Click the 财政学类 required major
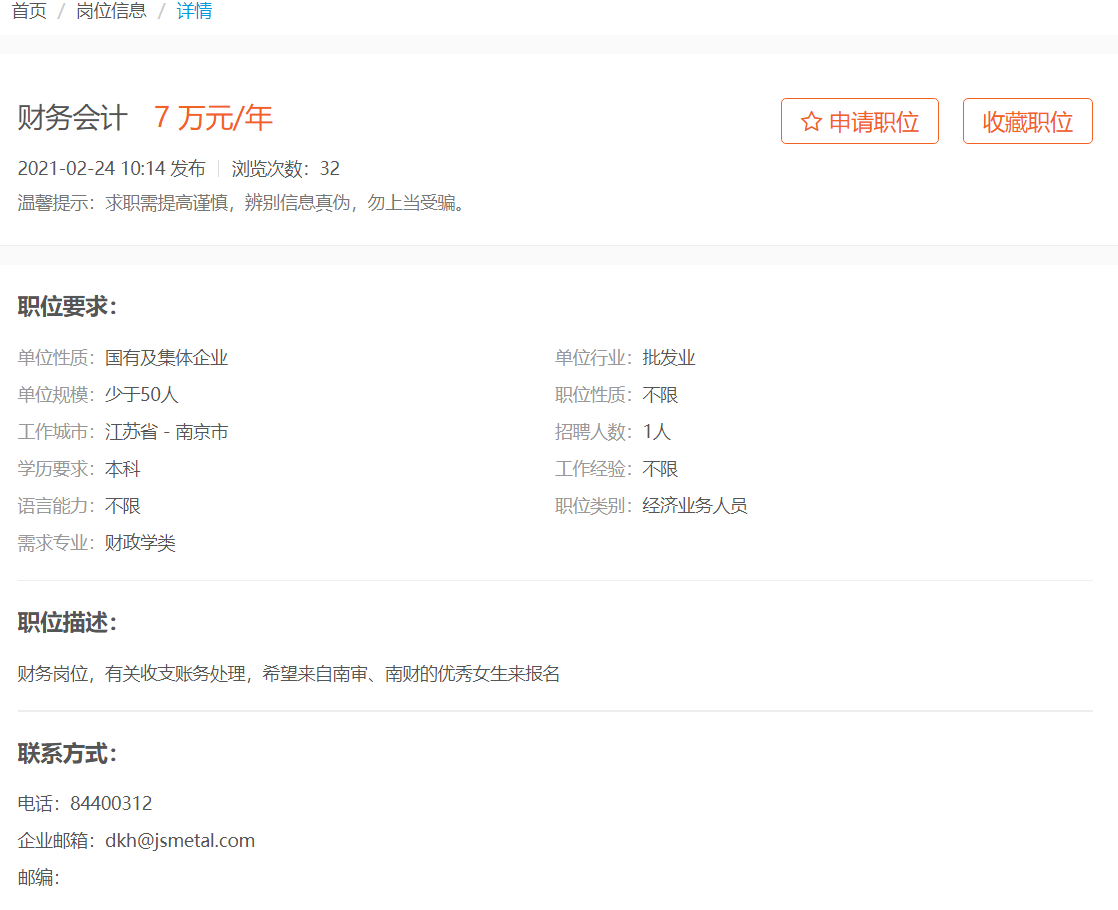Image resolution: width=1118 pixels, height=910 pixels. coord(140,543)
